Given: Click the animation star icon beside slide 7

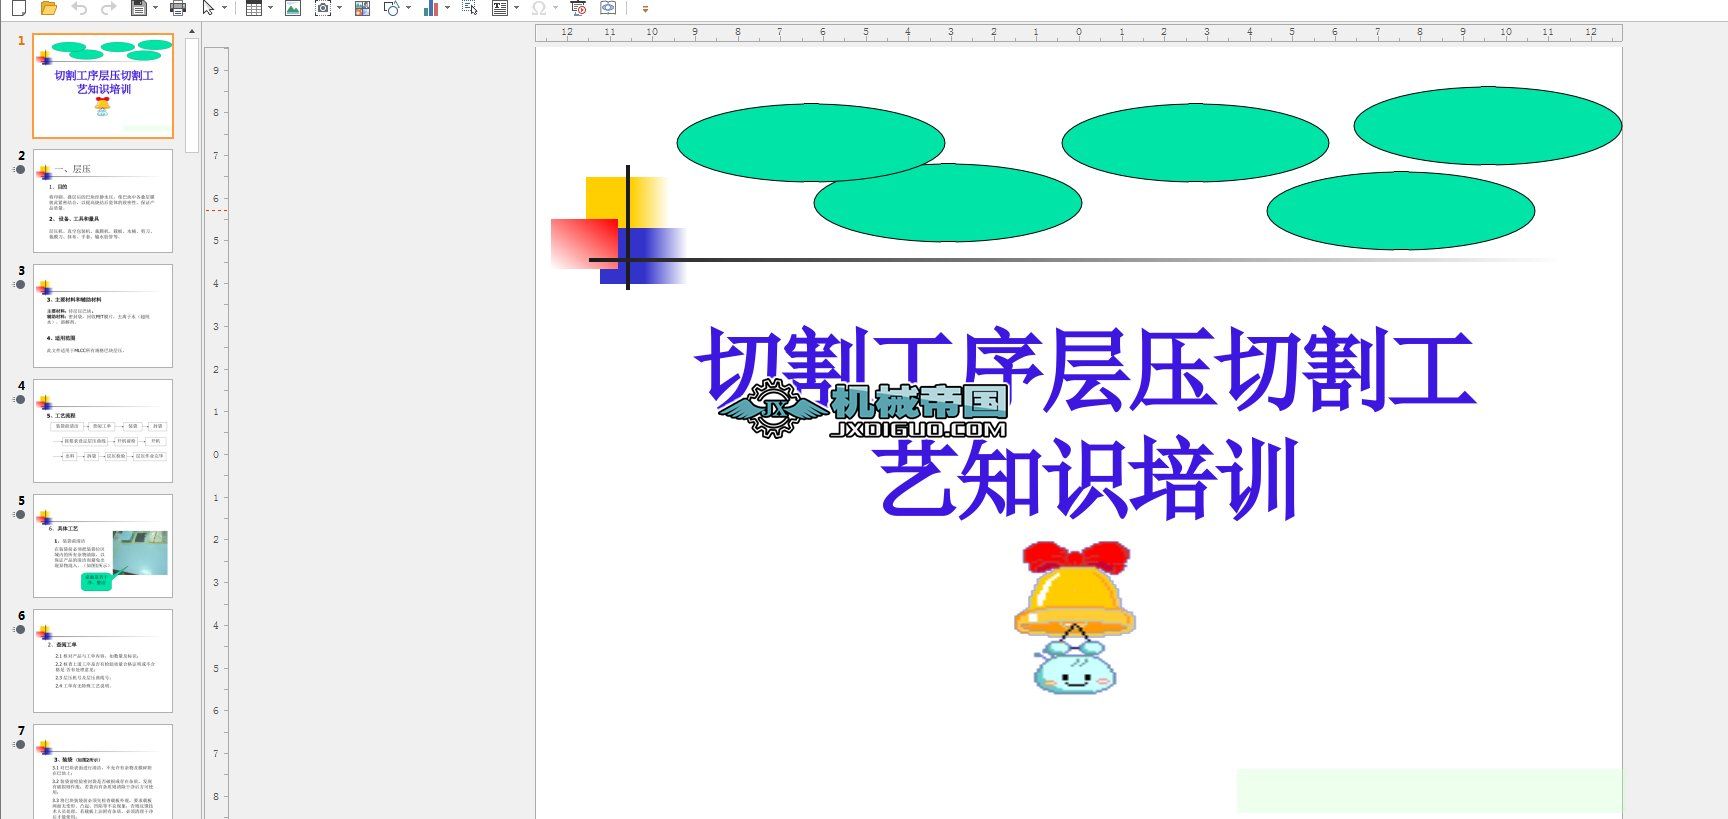Looking at the screenshot, I should pos(19,745).
